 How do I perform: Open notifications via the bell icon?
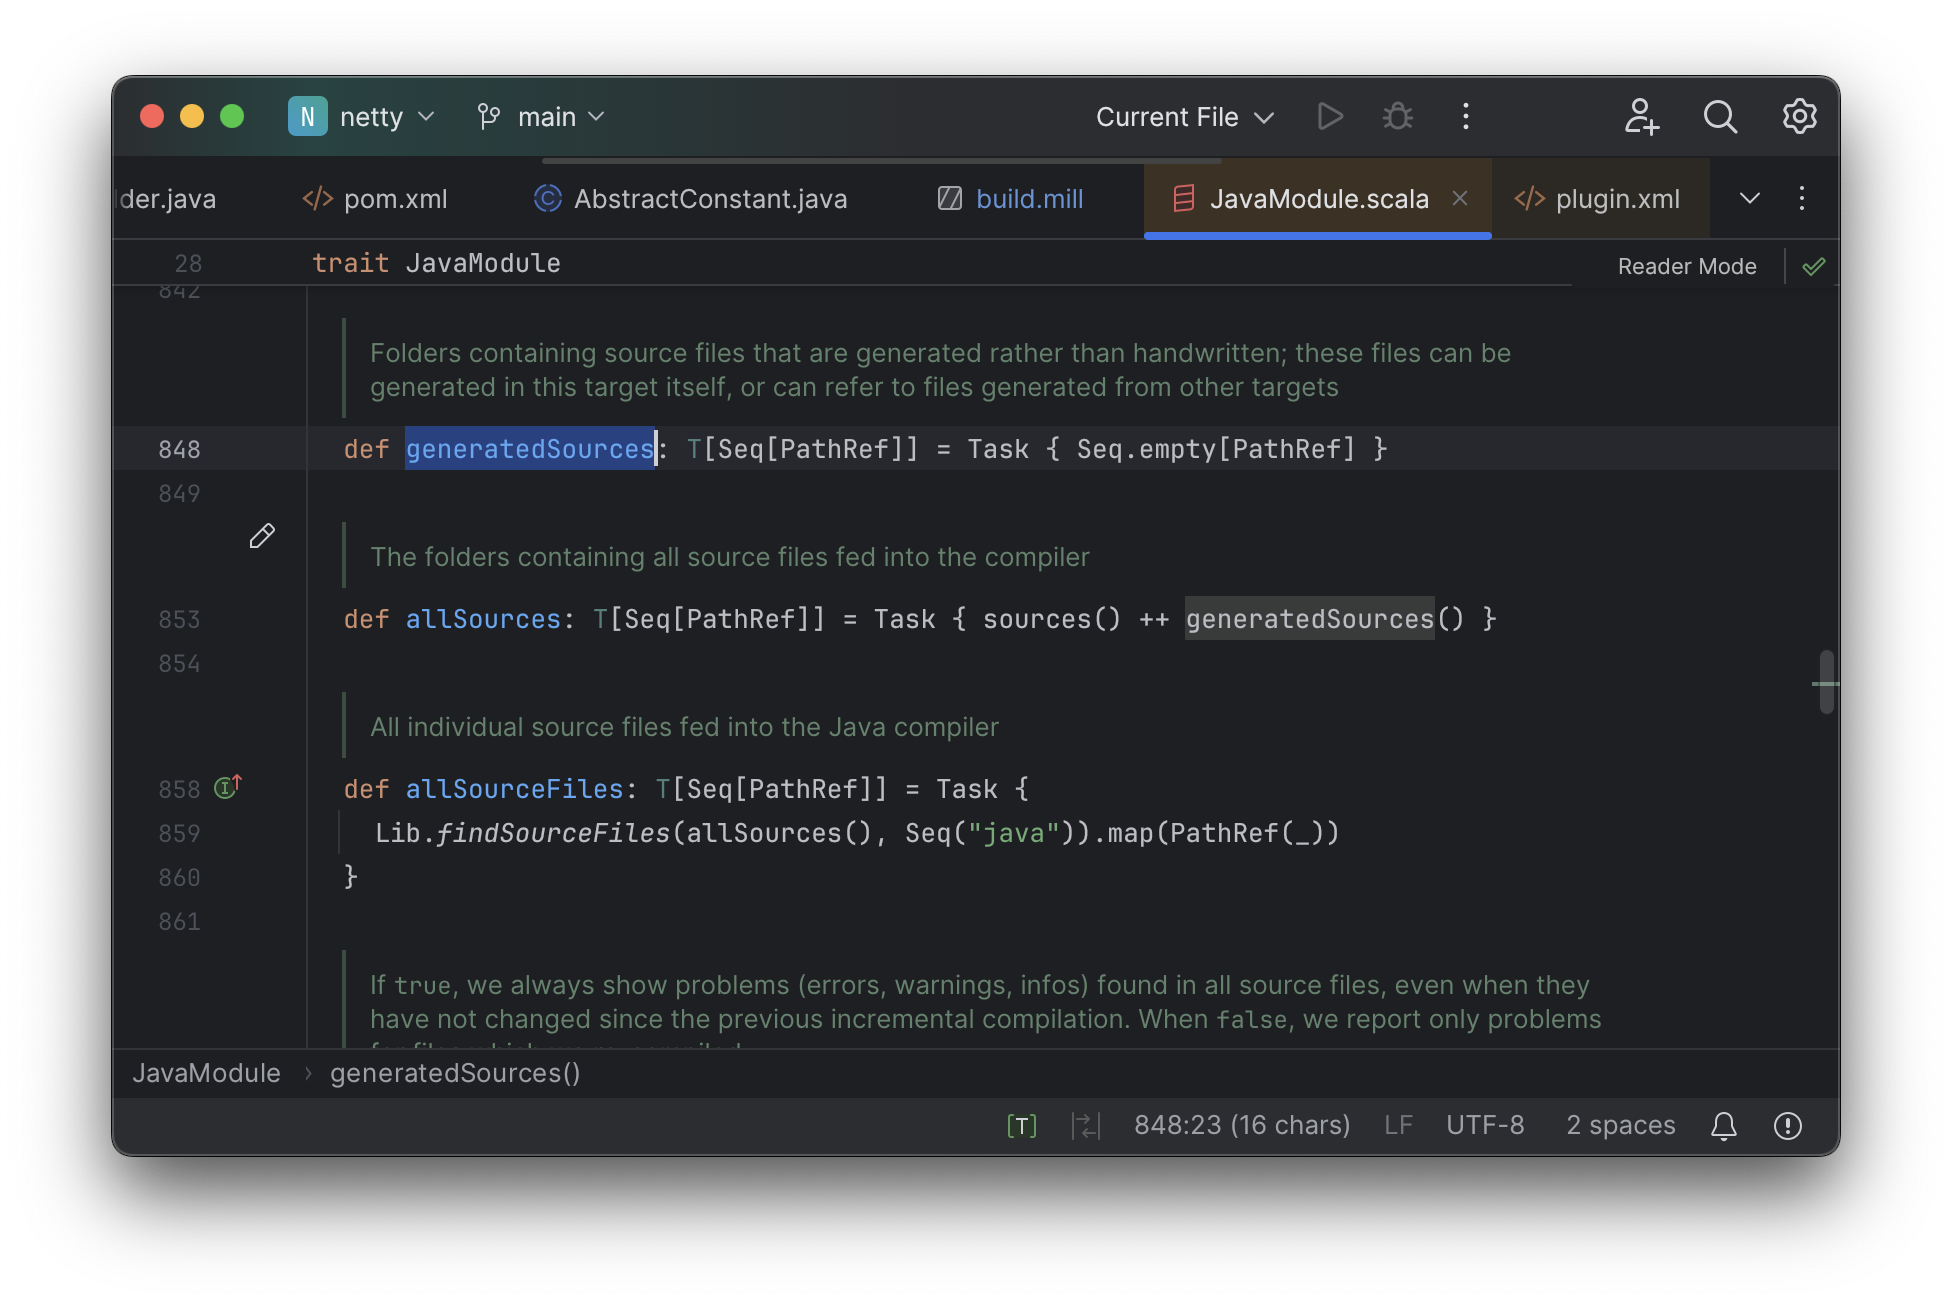(1723, 1125)
